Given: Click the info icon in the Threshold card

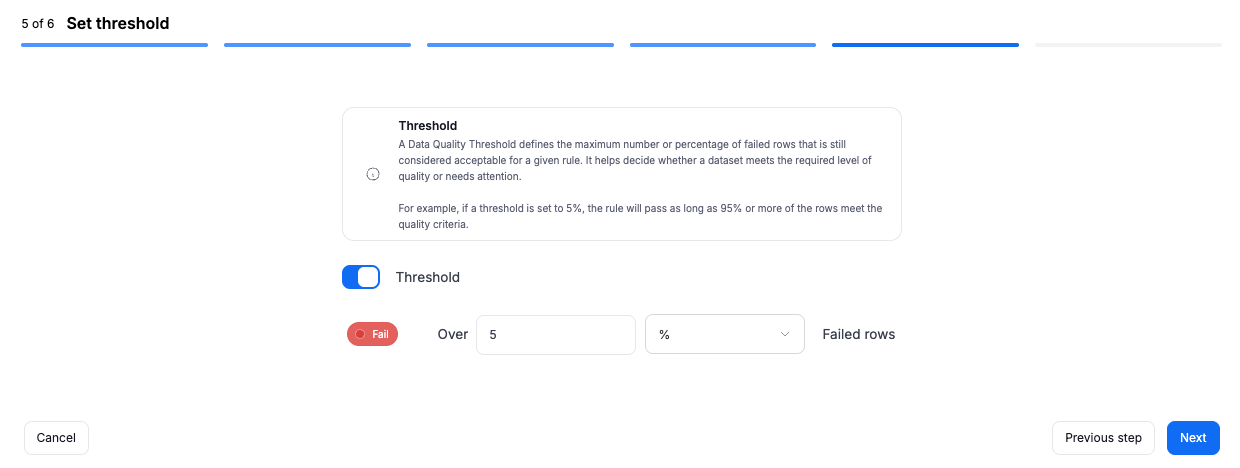Looking at the screenshot, I should click(x=373, y=174).
